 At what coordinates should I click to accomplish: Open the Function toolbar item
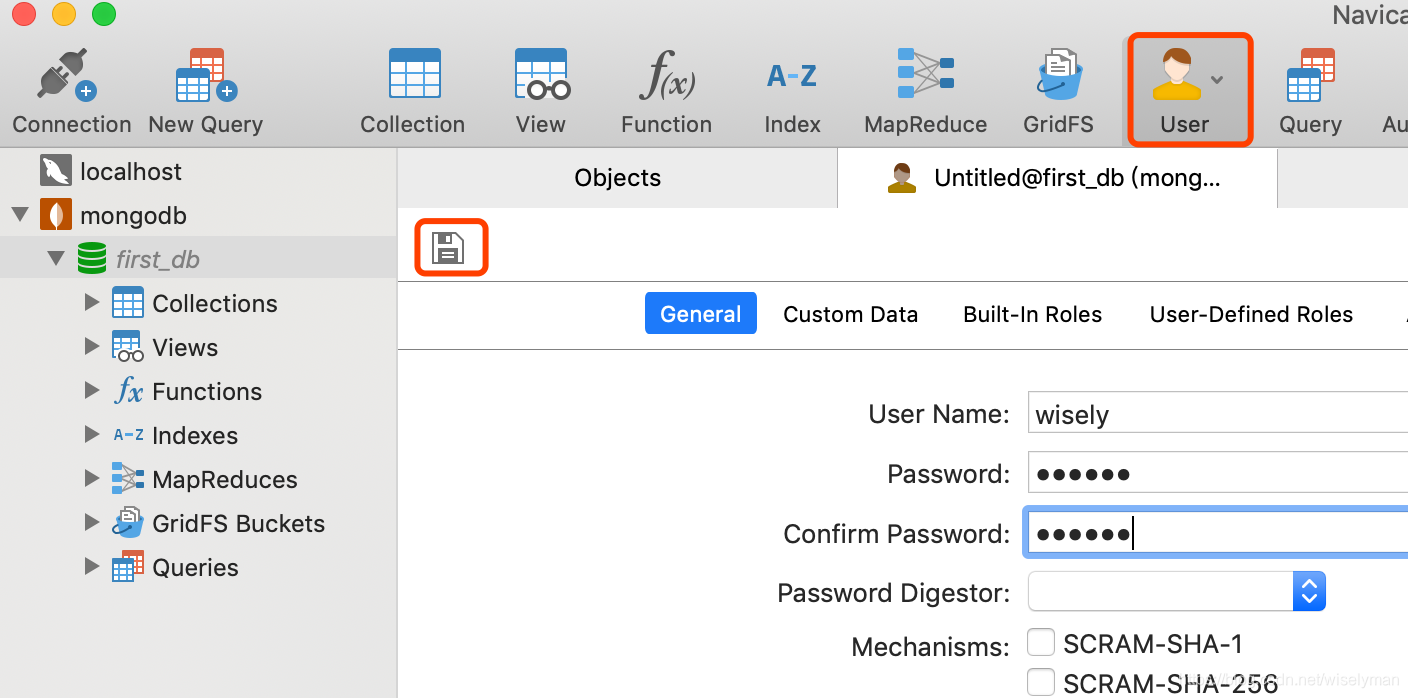666,92
